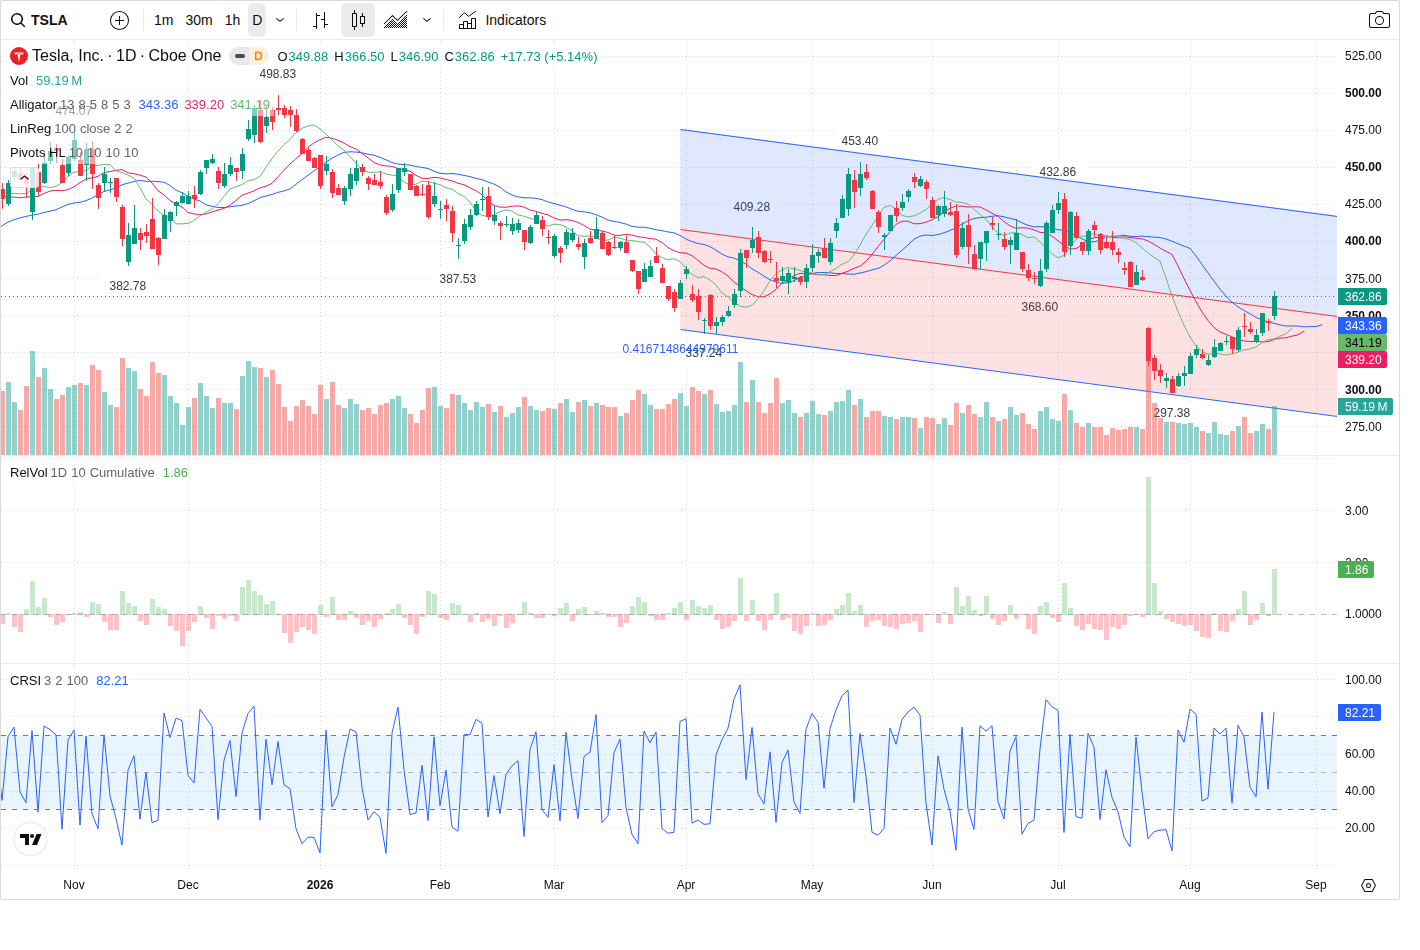Viewport: 1420px width, 950px height.
Task: Select the CRSI indicator legend
Action: point(25,681)
